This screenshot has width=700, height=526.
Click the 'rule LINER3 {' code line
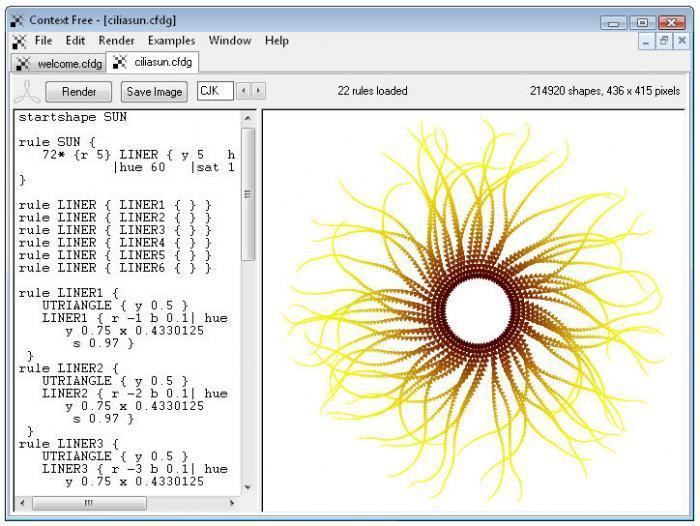[x=69, y=444]
